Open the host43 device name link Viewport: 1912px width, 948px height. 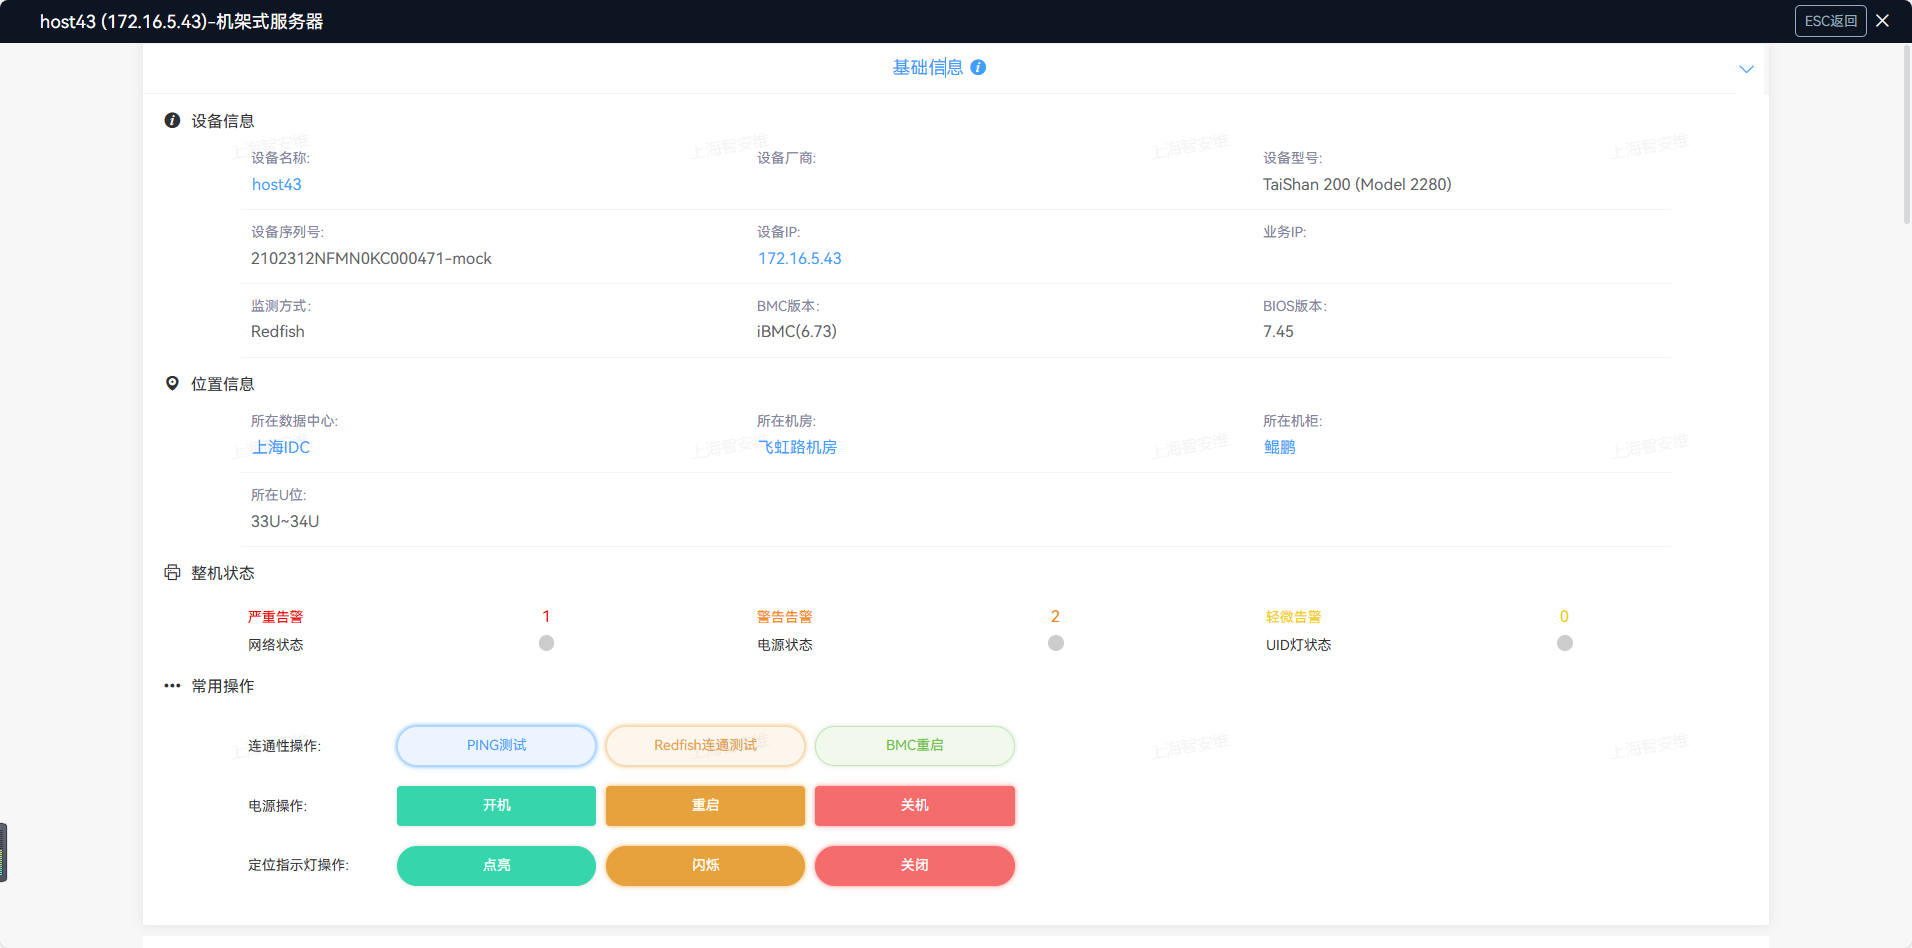276,184
